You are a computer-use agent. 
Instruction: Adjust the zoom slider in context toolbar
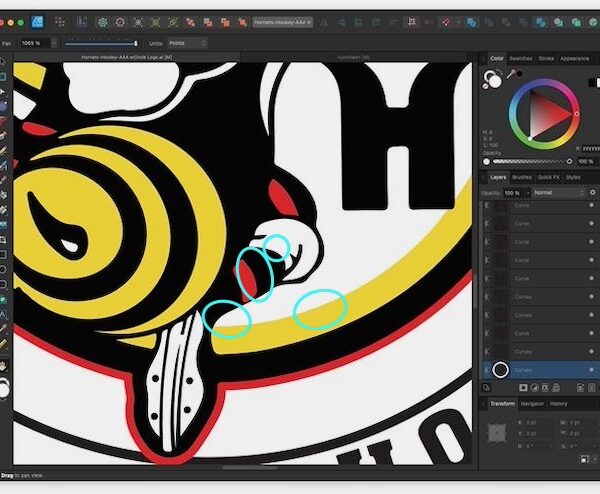[x=101, y=44]
